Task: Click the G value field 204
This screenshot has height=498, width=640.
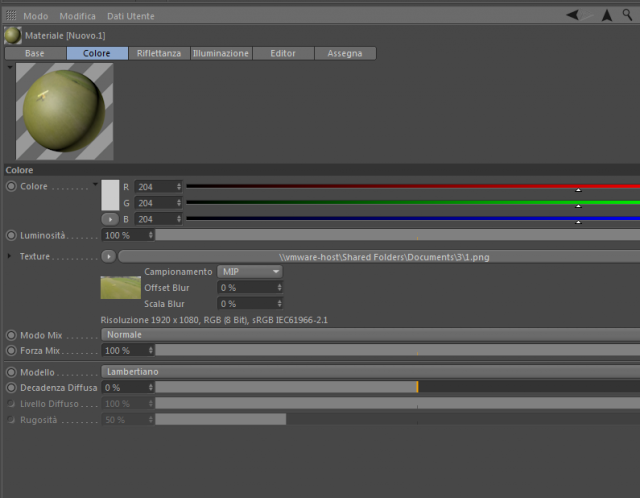Action: coord(158,203)
